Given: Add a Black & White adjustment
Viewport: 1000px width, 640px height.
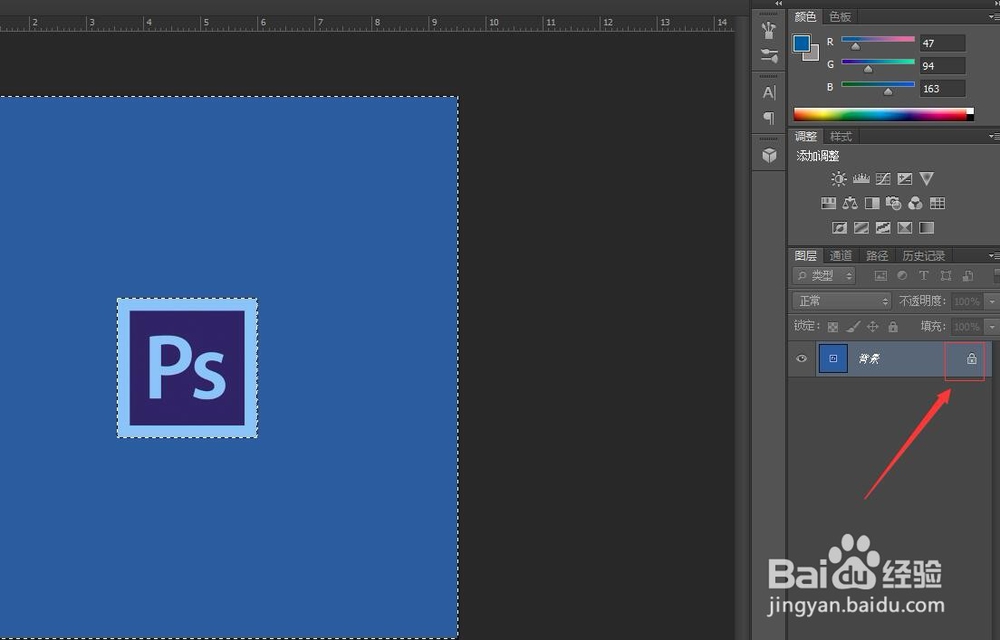Looking at the screenshot, I should (x=872, y=203).
